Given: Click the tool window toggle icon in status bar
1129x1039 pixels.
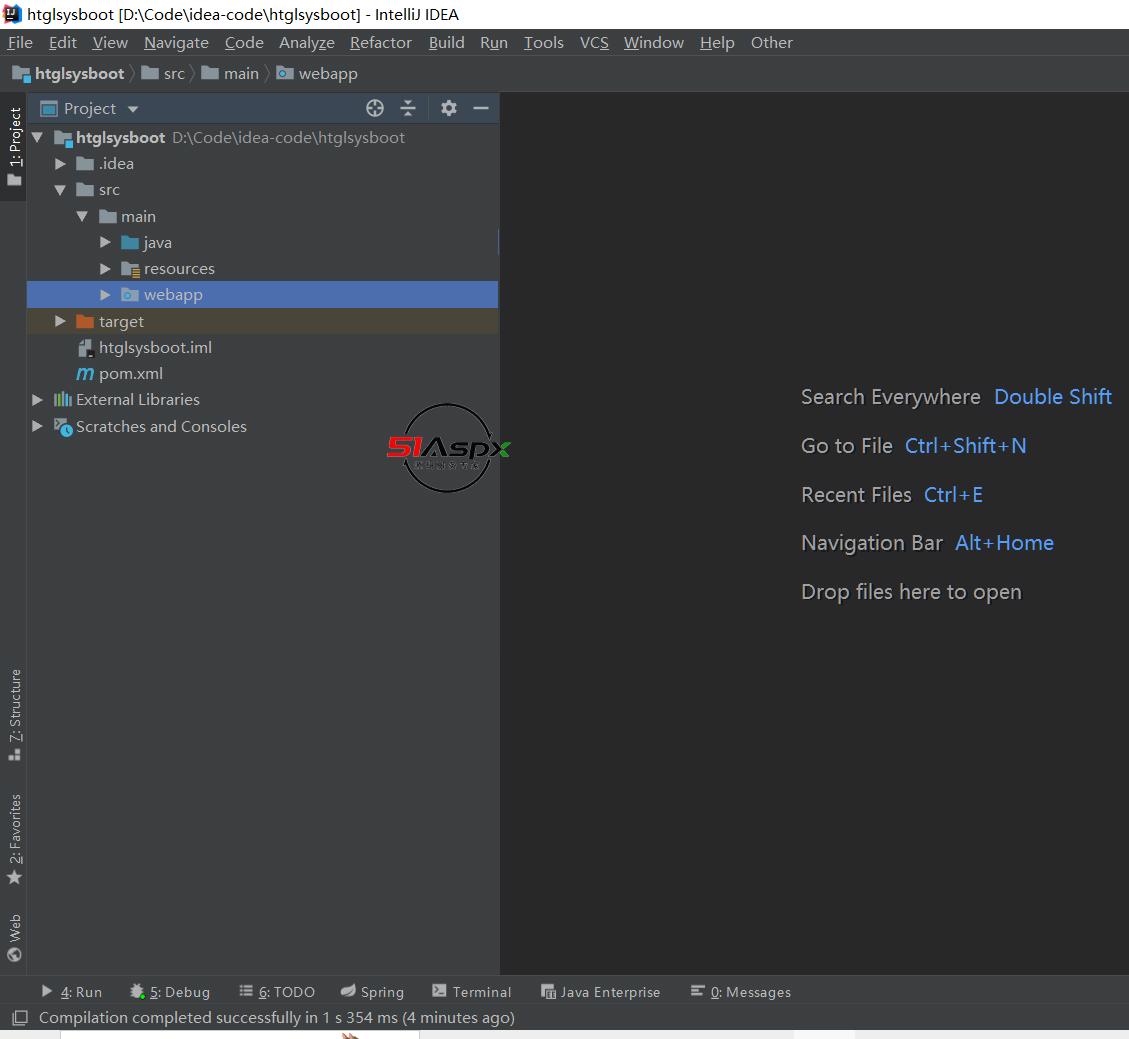Looking at the screenshot, I should pos(19,1017).
